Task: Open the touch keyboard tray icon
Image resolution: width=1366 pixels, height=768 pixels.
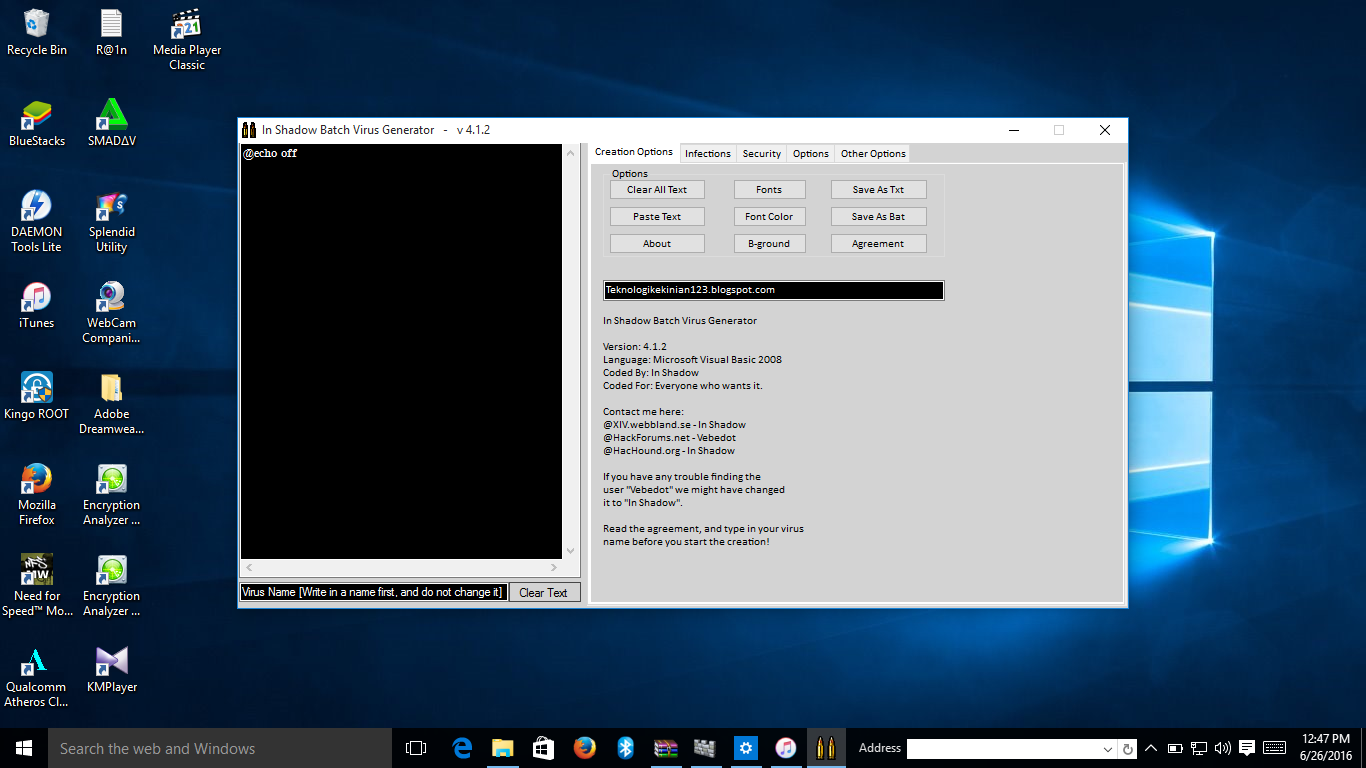Action: 1274,748
